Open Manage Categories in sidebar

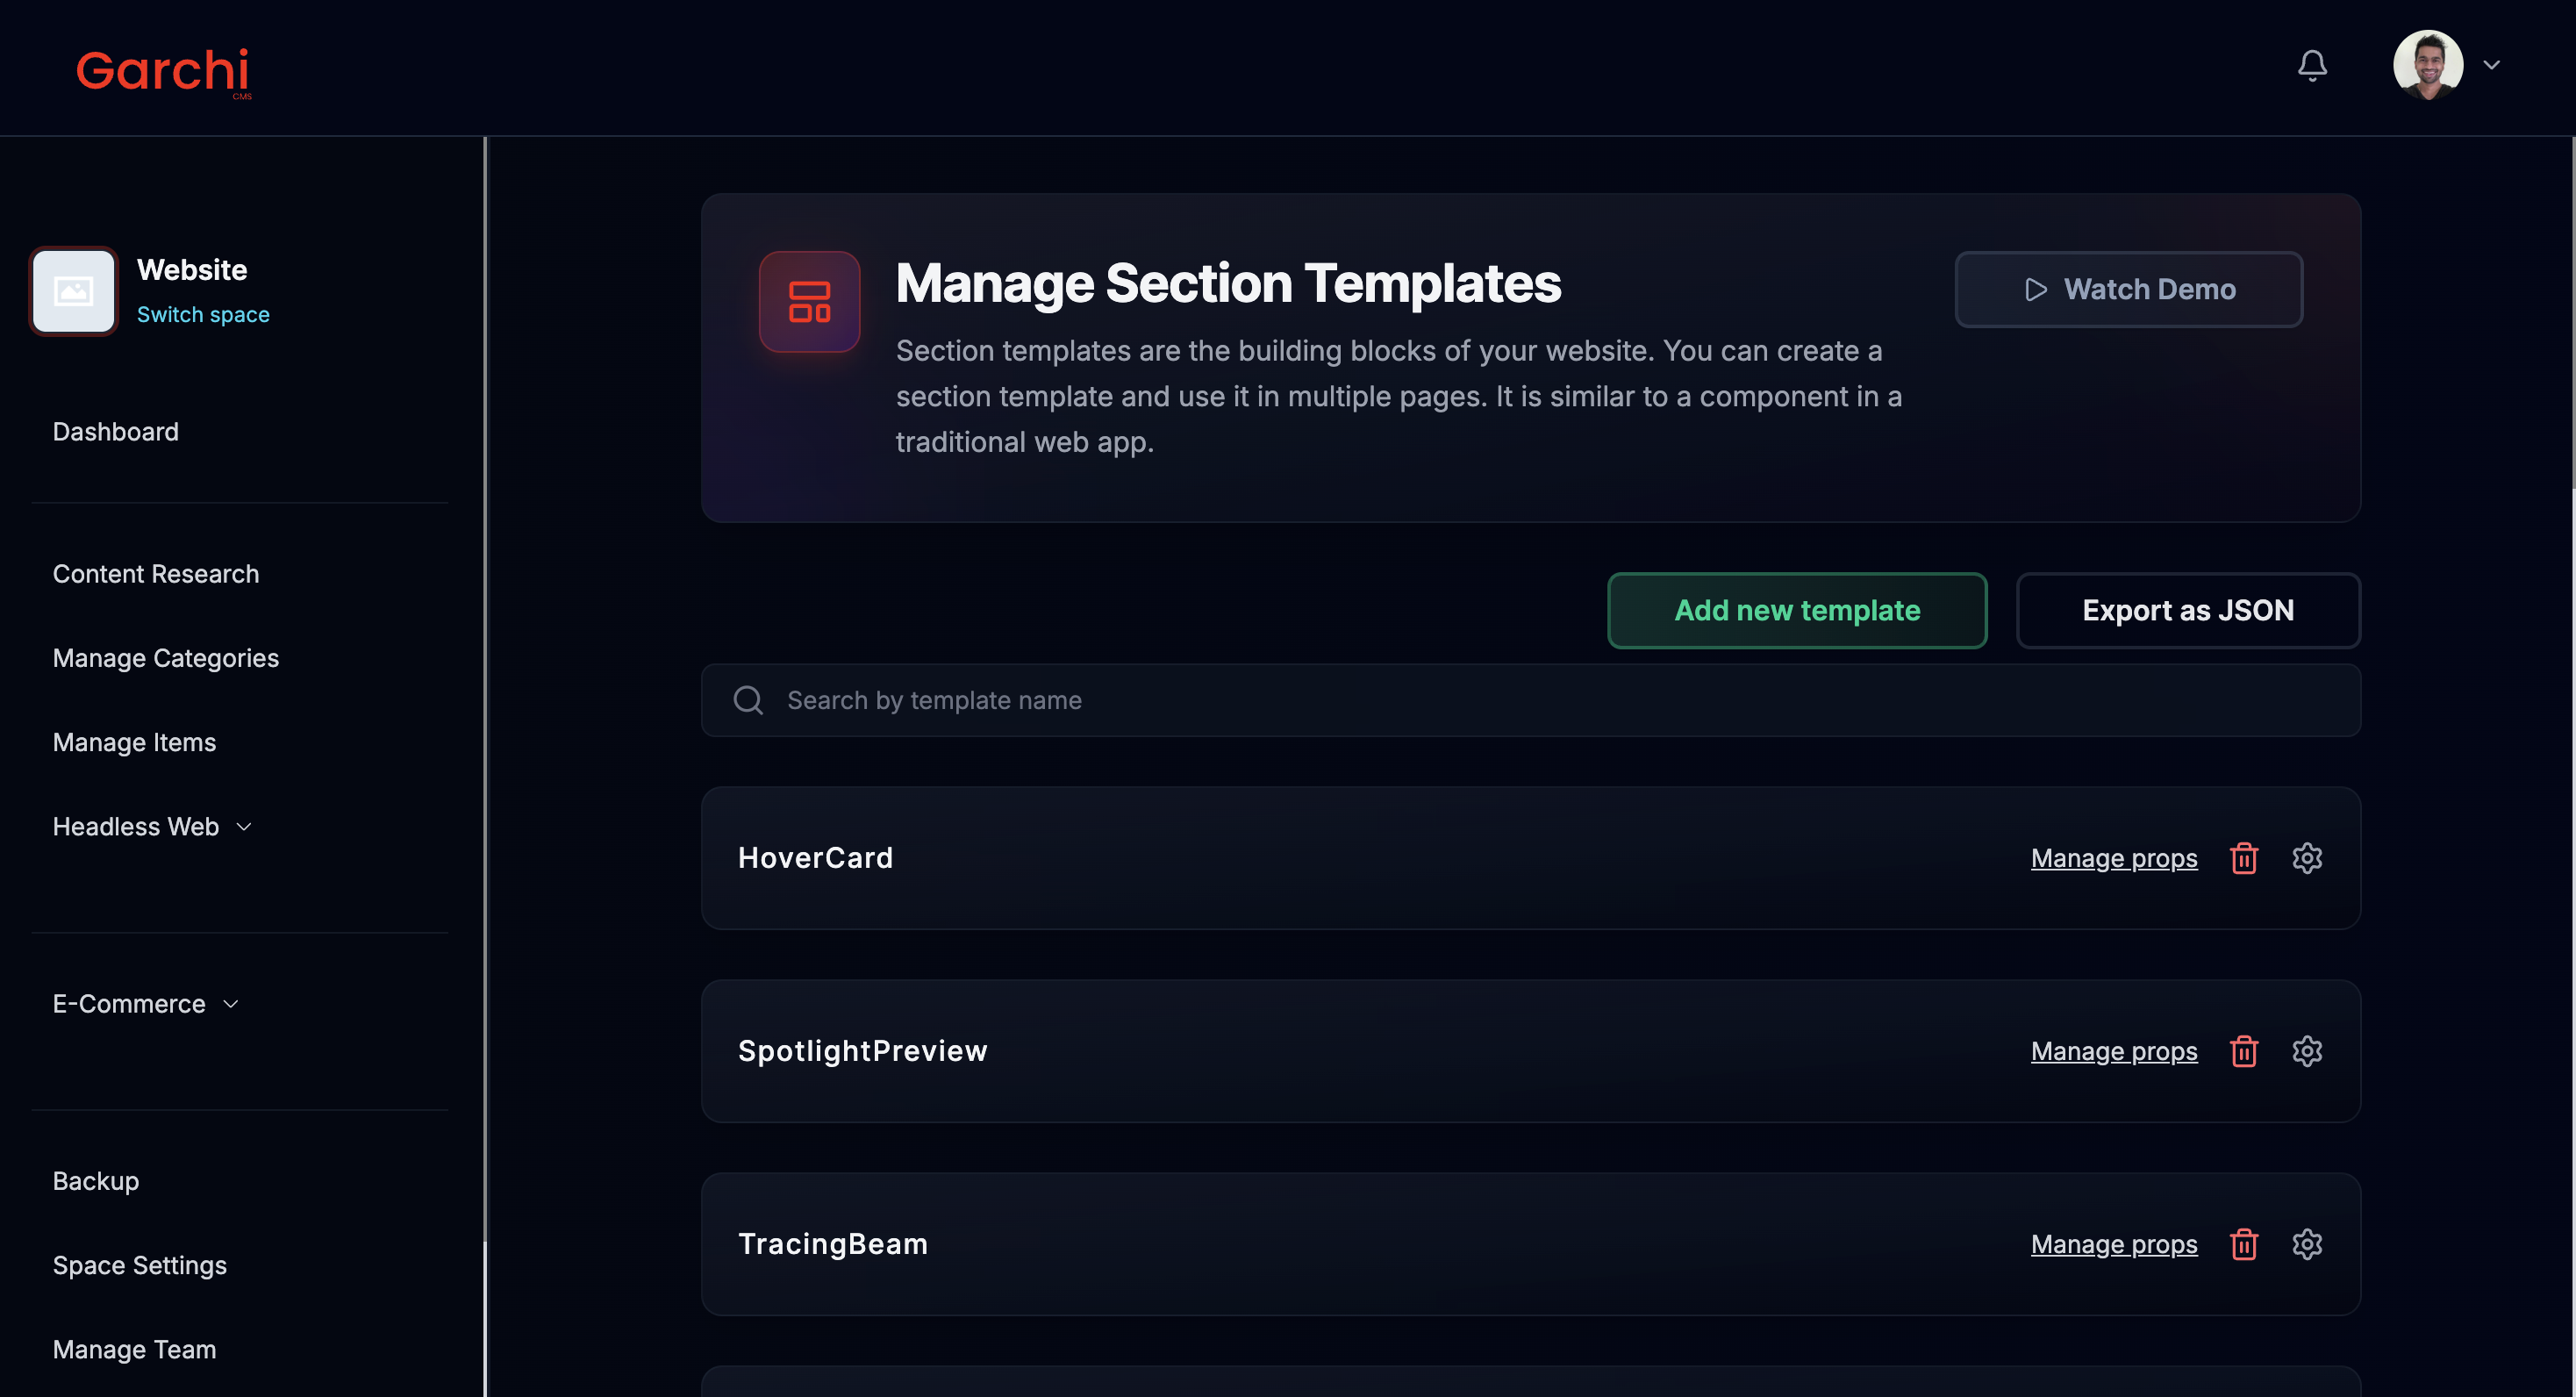[166, 658]
